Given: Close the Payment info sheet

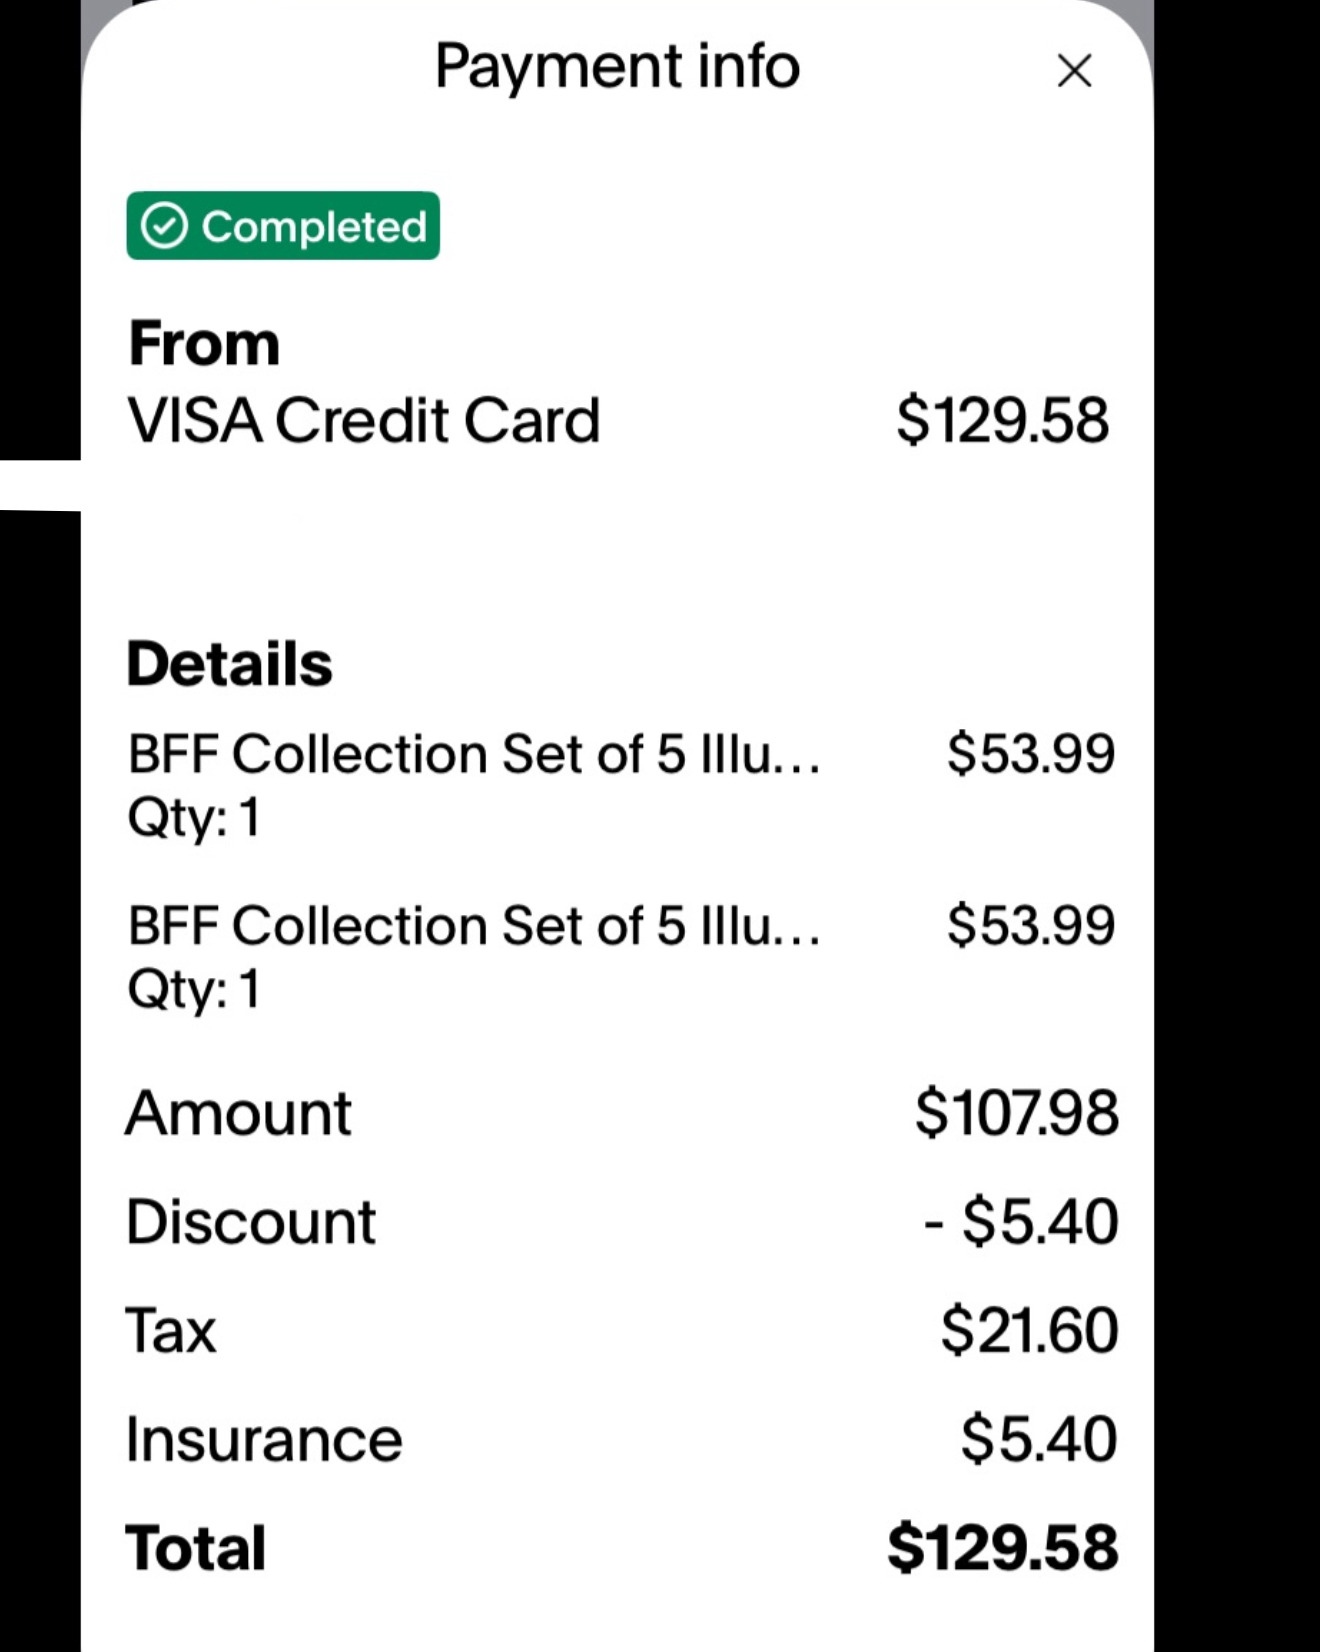Looking at the screenshot, I should click(x=1074, y=71).
